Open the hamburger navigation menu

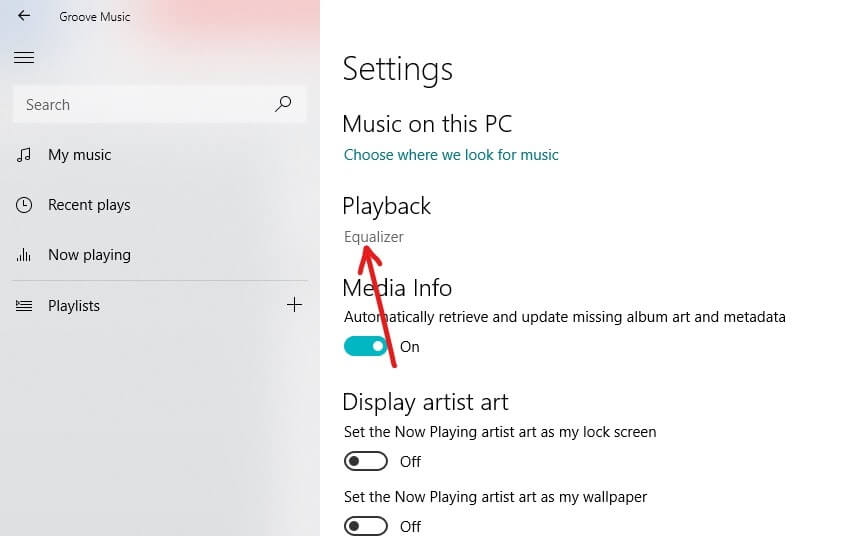(24, 57)
